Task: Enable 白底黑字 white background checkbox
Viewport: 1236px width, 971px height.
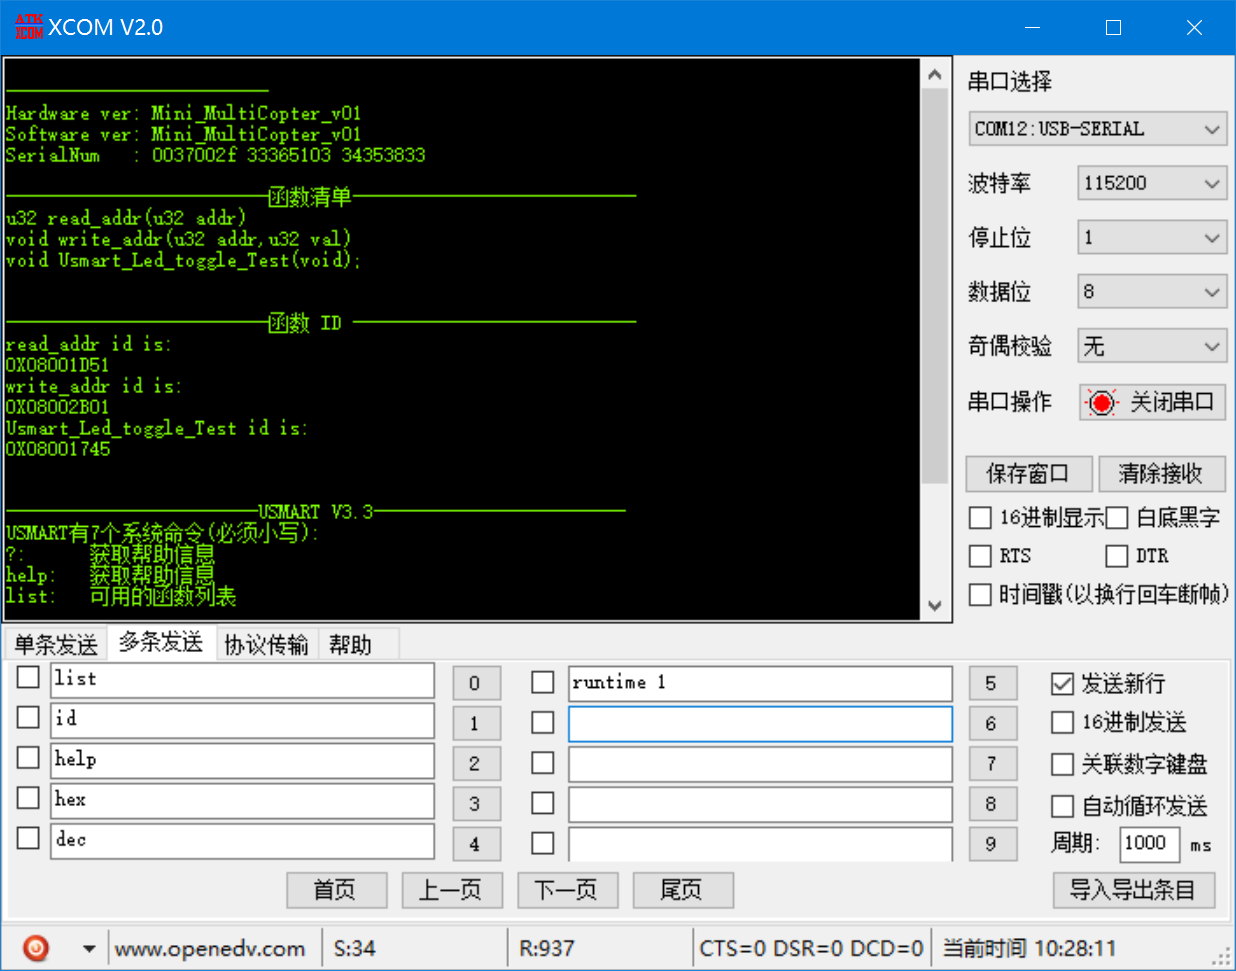Action: click(1117, 518)
